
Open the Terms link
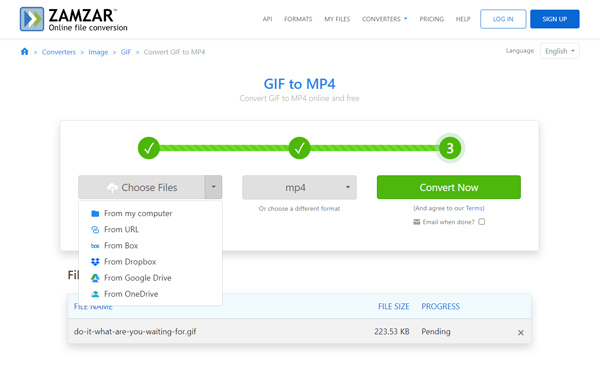click(474, 208)
